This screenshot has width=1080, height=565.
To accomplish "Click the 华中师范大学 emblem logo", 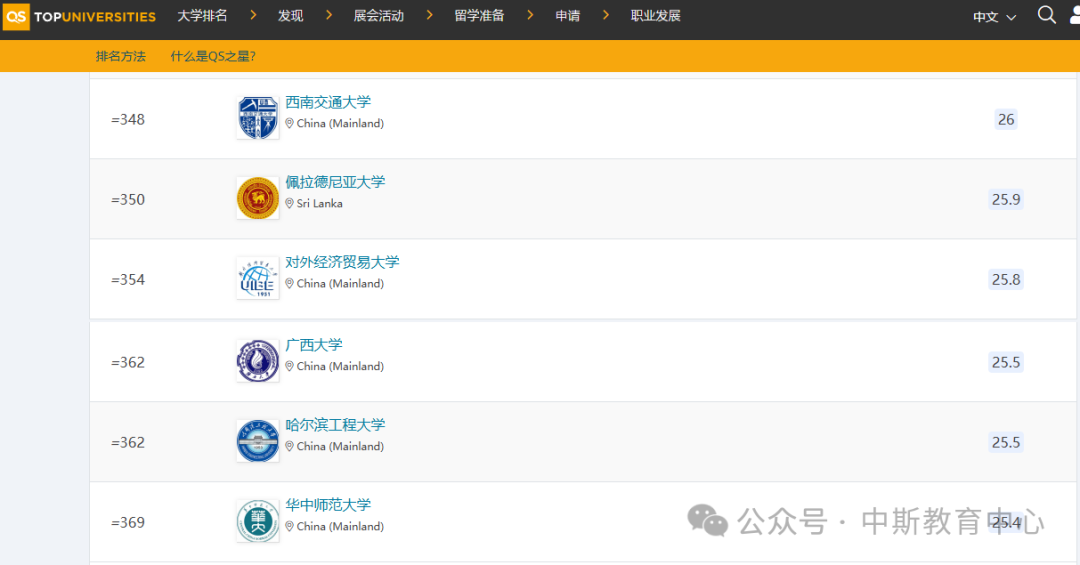I will [x=258, y=520].
